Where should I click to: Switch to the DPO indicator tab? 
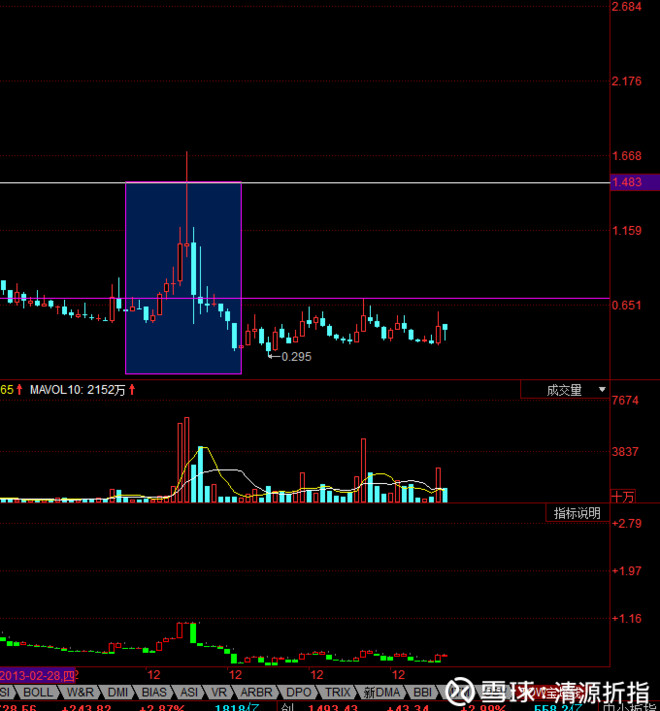click(x=298, y=692)
